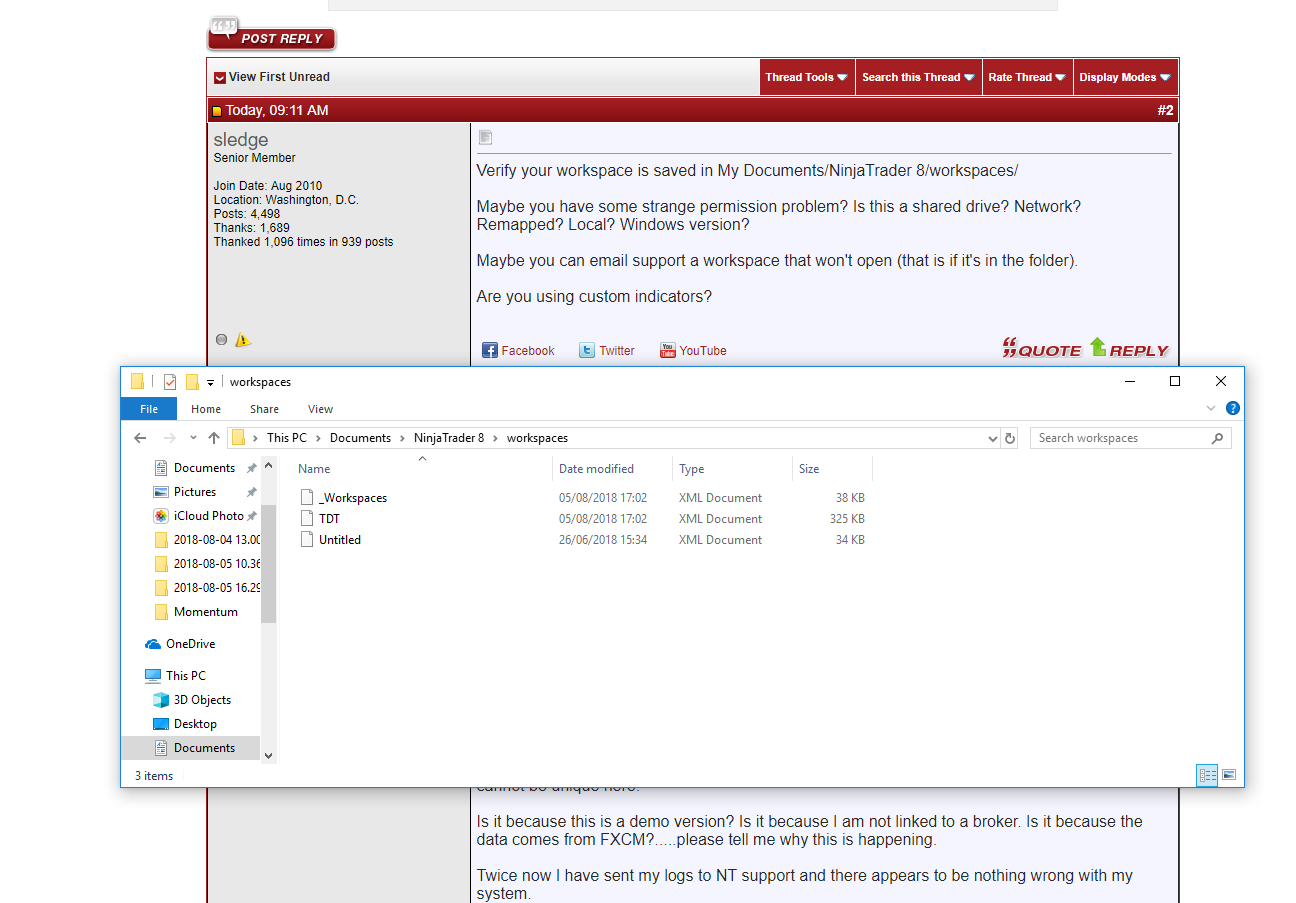This screenshot has width=1296, height=903.
Task: Click NinjaTrader 8 in the address breadcrumb
Action: 449,438
